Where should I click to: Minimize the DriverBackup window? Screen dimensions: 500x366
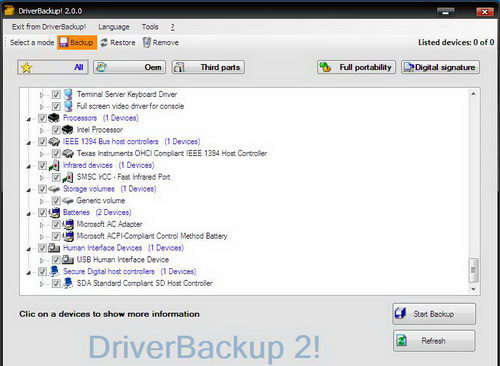click(x=446, y=12)
